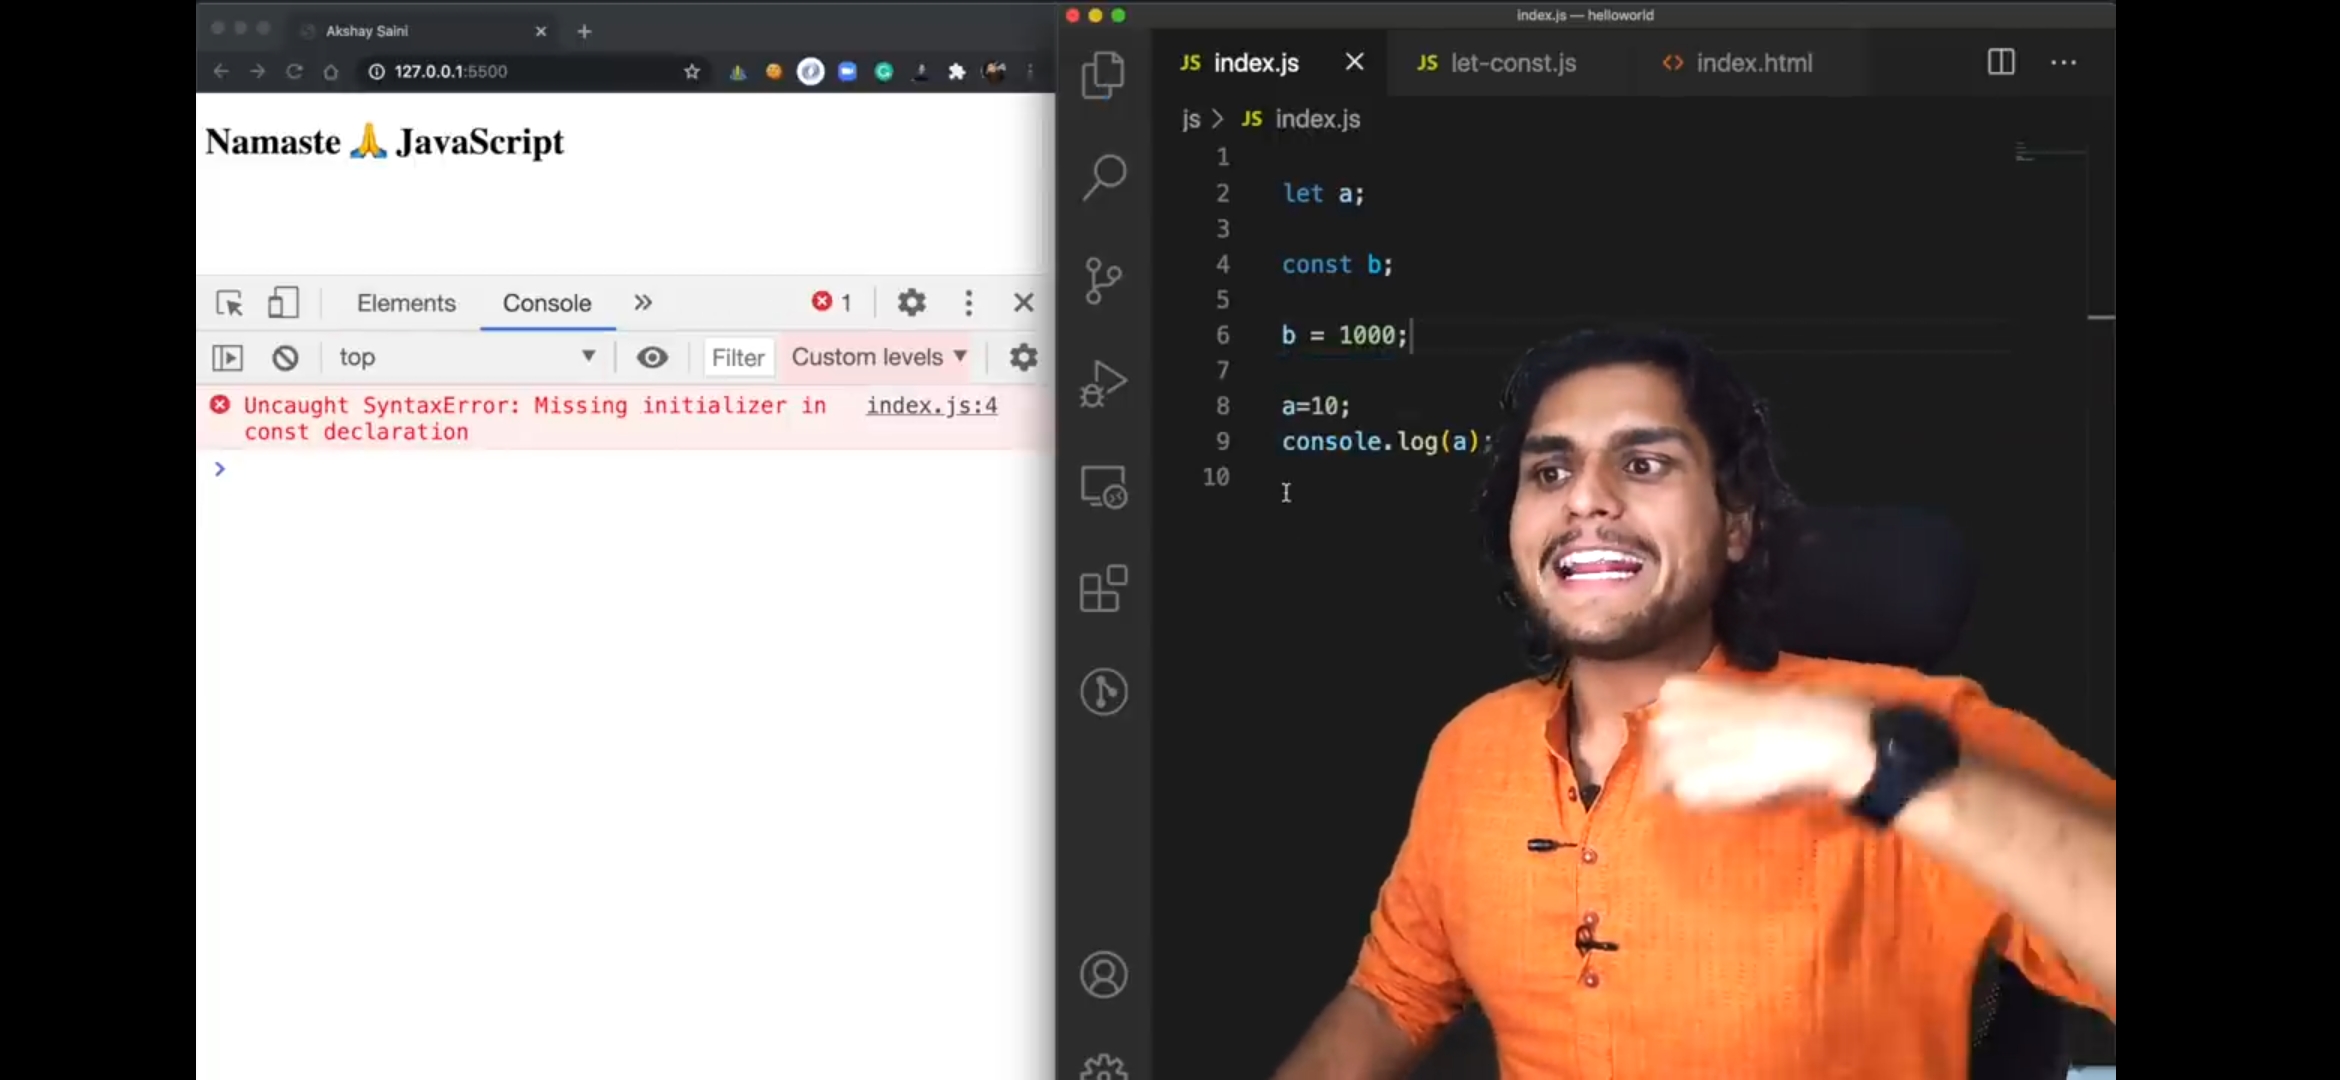Open the Source Control branch icon
The height and width of the screenshot is (1080, 2340).
coord(1103,281)
